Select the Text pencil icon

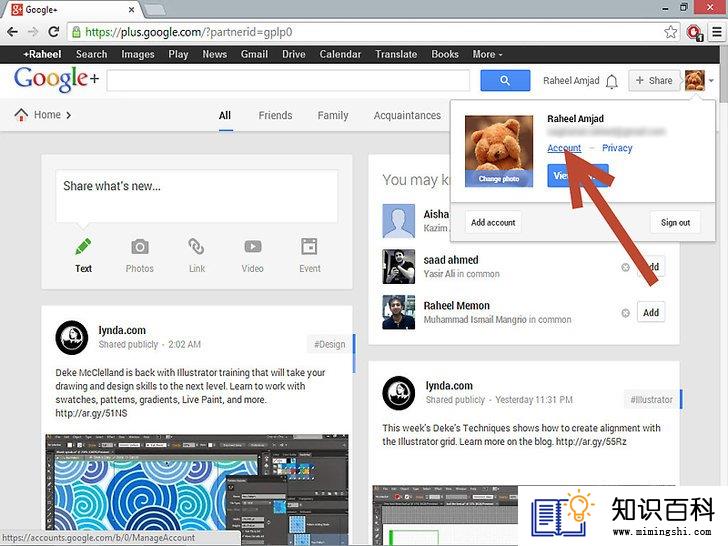[x=83, y=247]
